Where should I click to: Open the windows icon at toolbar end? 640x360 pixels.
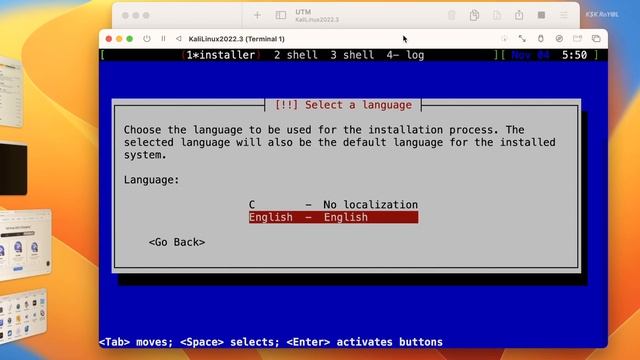[x=596, y=39]
